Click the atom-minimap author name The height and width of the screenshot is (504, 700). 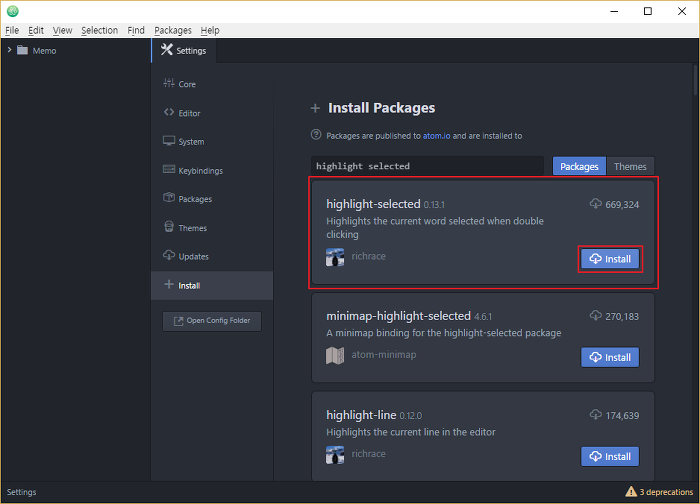pos(384,354)
